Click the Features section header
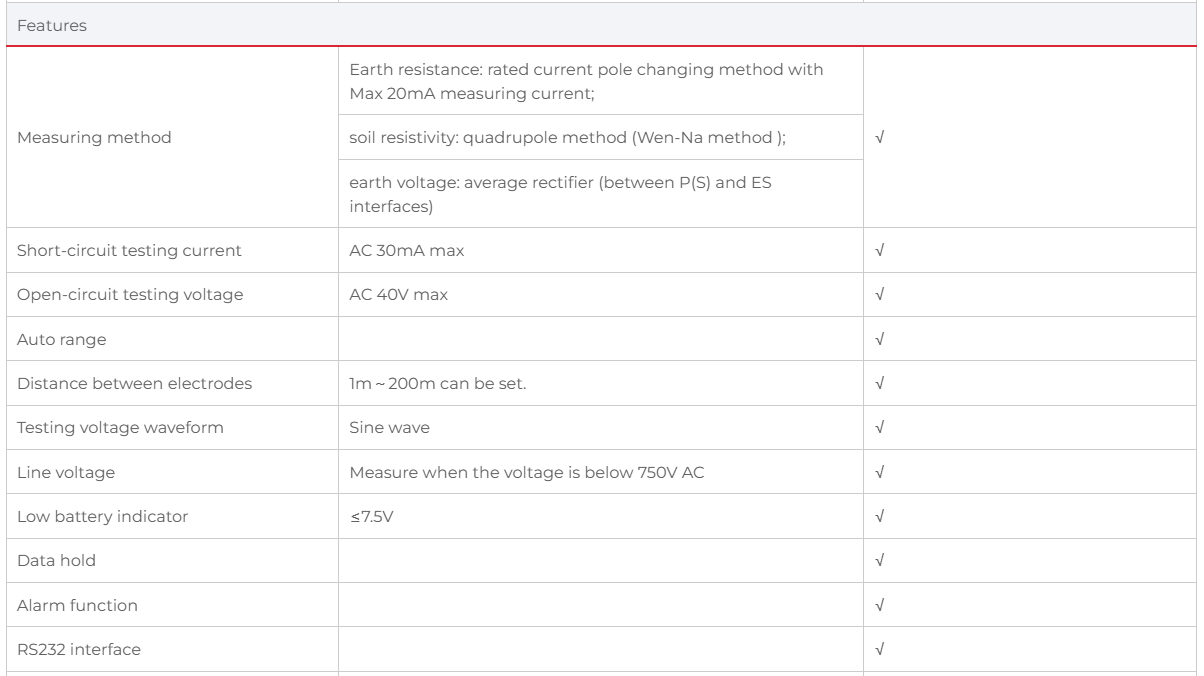The width and height of the screenshot is (1204, 676). [x=51, y=28]
